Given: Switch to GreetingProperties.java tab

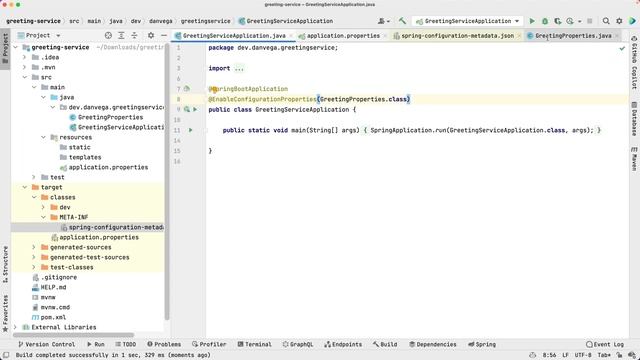Looking at the screenshot, I should (x=573, y=36).
